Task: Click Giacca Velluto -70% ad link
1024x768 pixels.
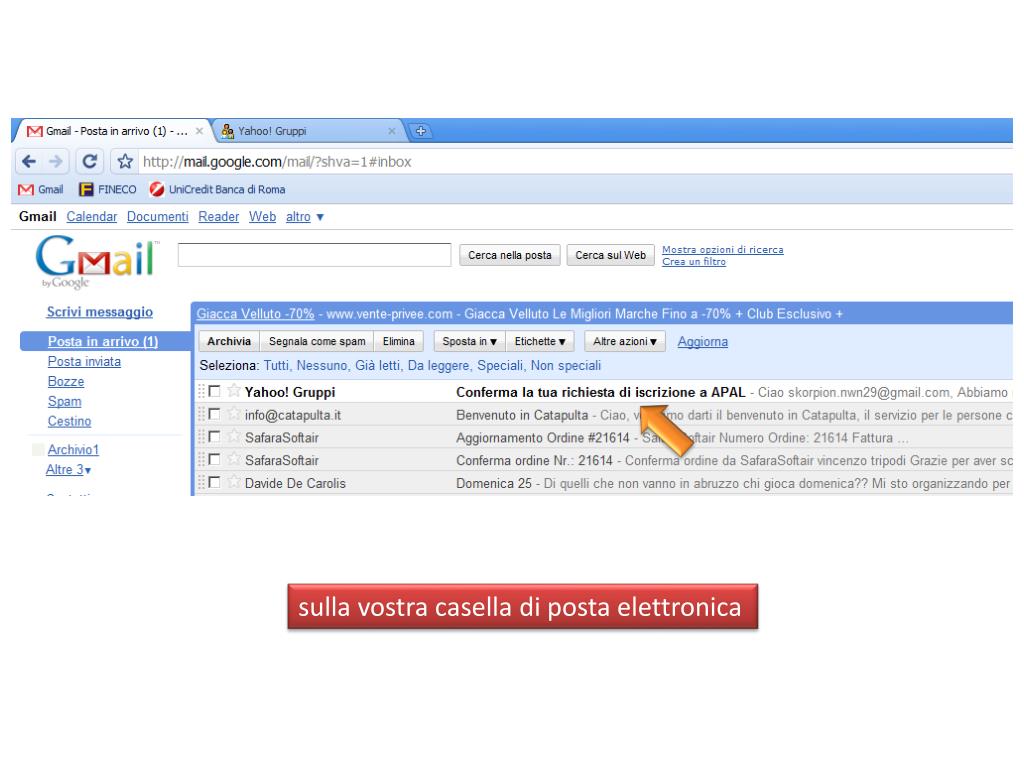Action: [x=255, y=314]
